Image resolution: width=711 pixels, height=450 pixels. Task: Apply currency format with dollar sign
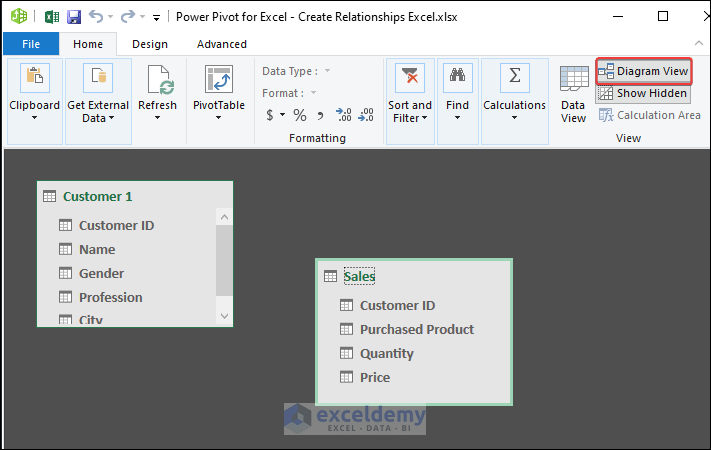pos(270,115)
